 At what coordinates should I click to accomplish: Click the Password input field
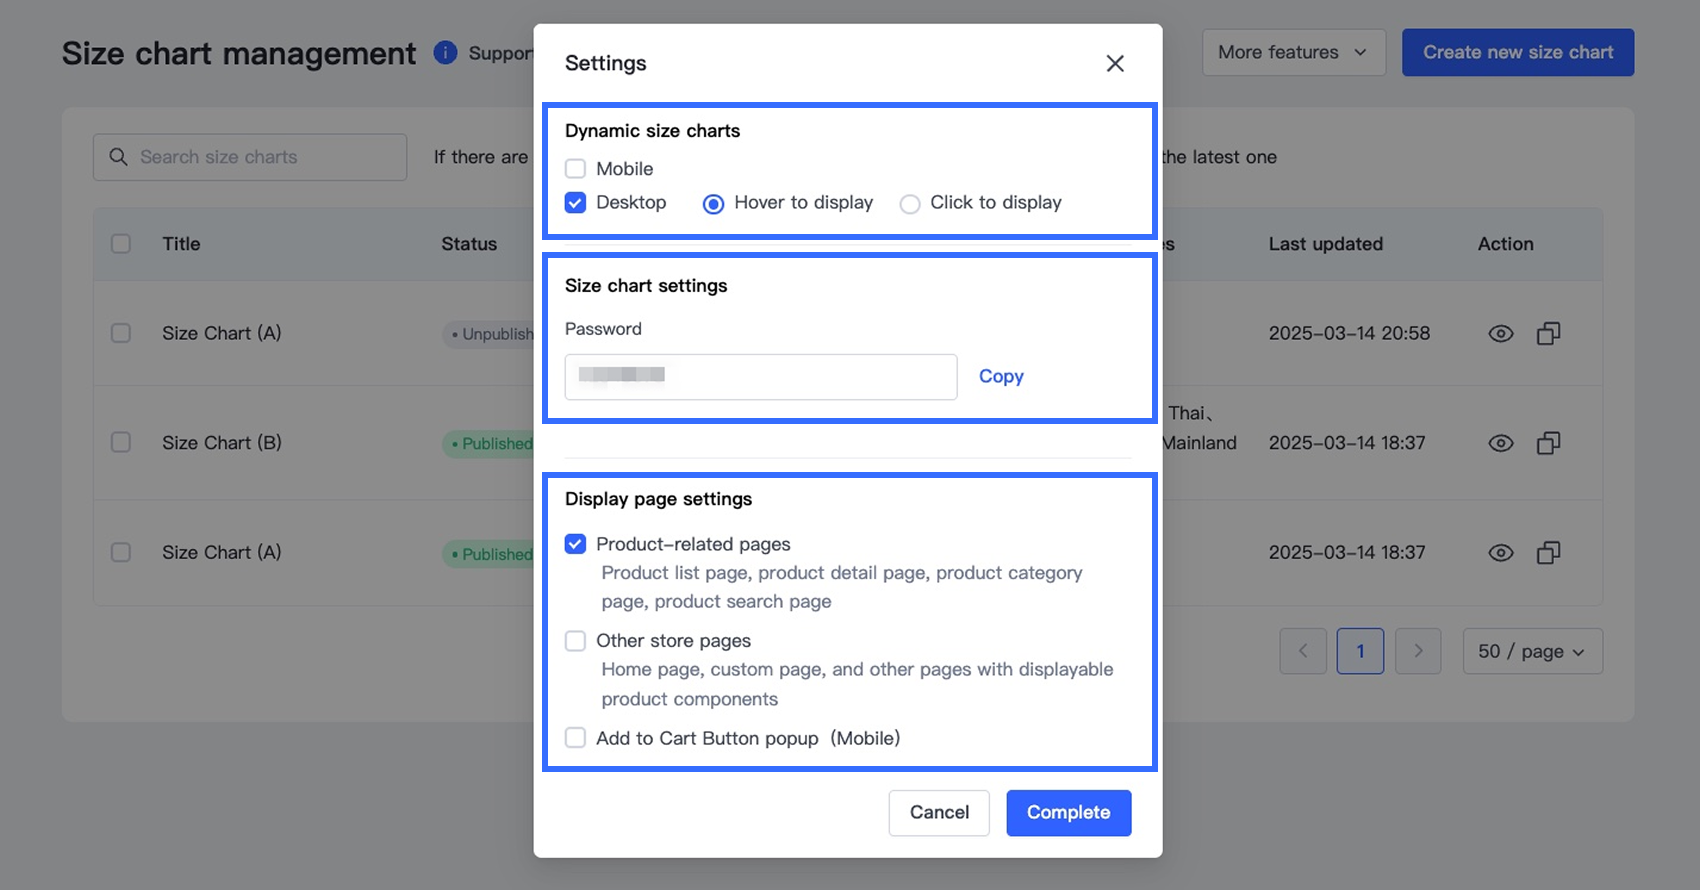click(760, 377)
